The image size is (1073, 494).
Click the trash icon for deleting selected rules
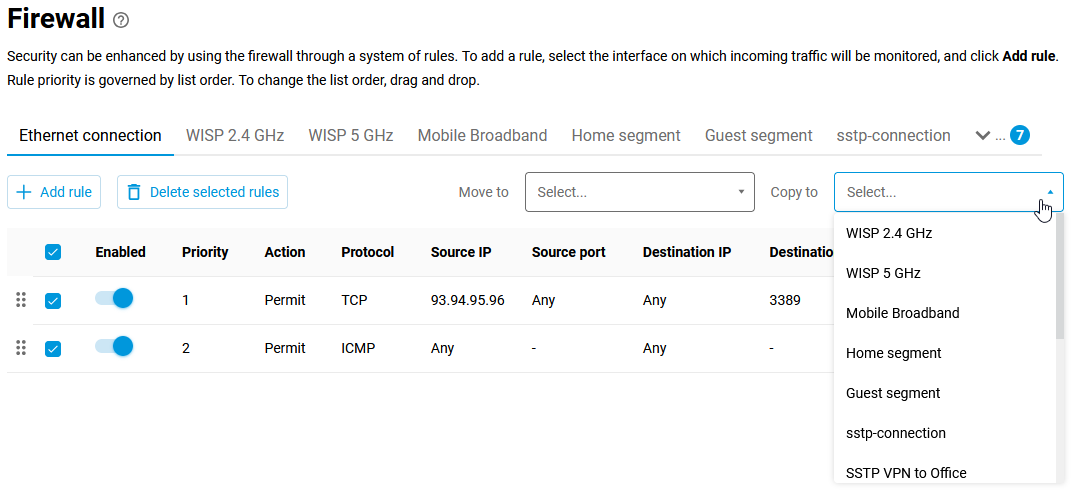pos(134,192)
